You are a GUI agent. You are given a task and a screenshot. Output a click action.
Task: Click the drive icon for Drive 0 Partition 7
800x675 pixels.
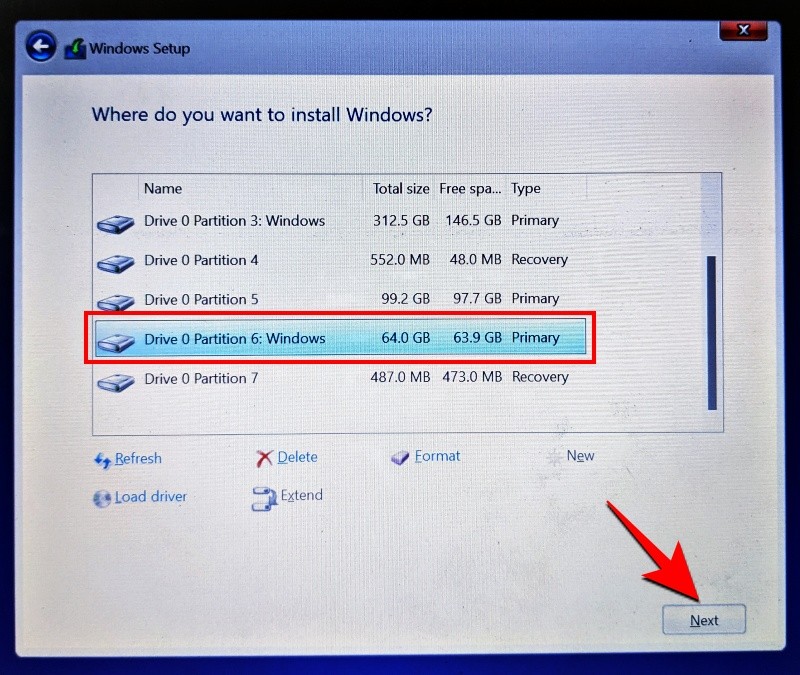click(x=116, y=382)
